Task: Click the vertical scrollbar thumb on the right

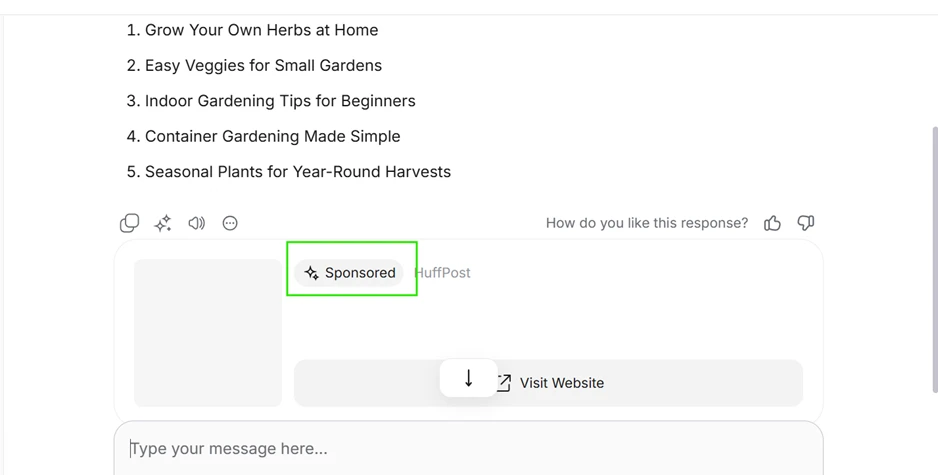Action: (x=935, y=260)
